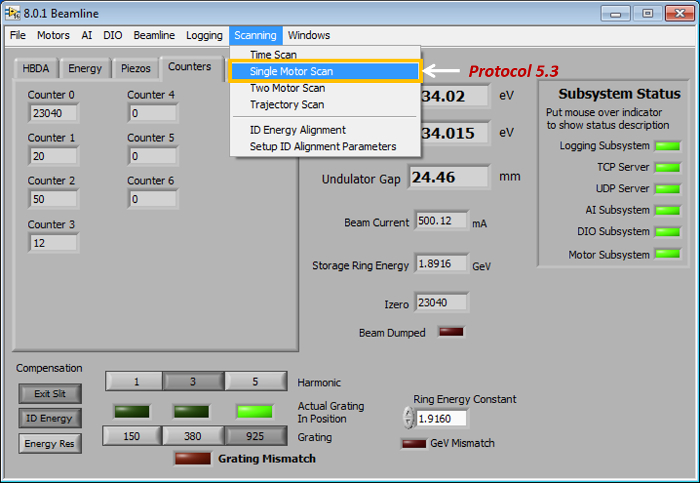Select harmonic 5 button
This screenshot has height=483, width=700.
click(254, 381)
